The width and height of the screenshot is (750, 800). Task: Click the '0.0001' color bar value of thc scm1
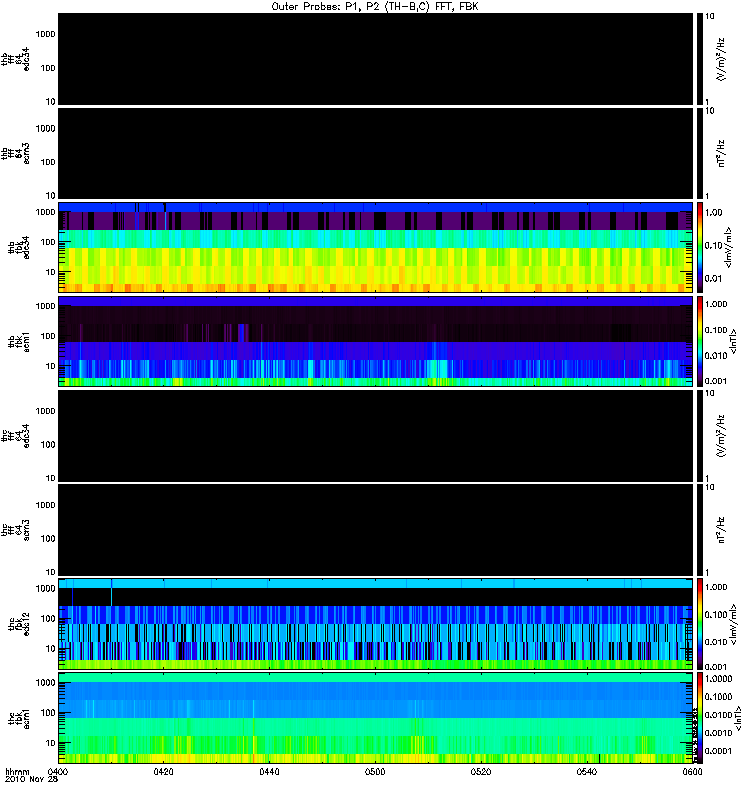(718, 751)
